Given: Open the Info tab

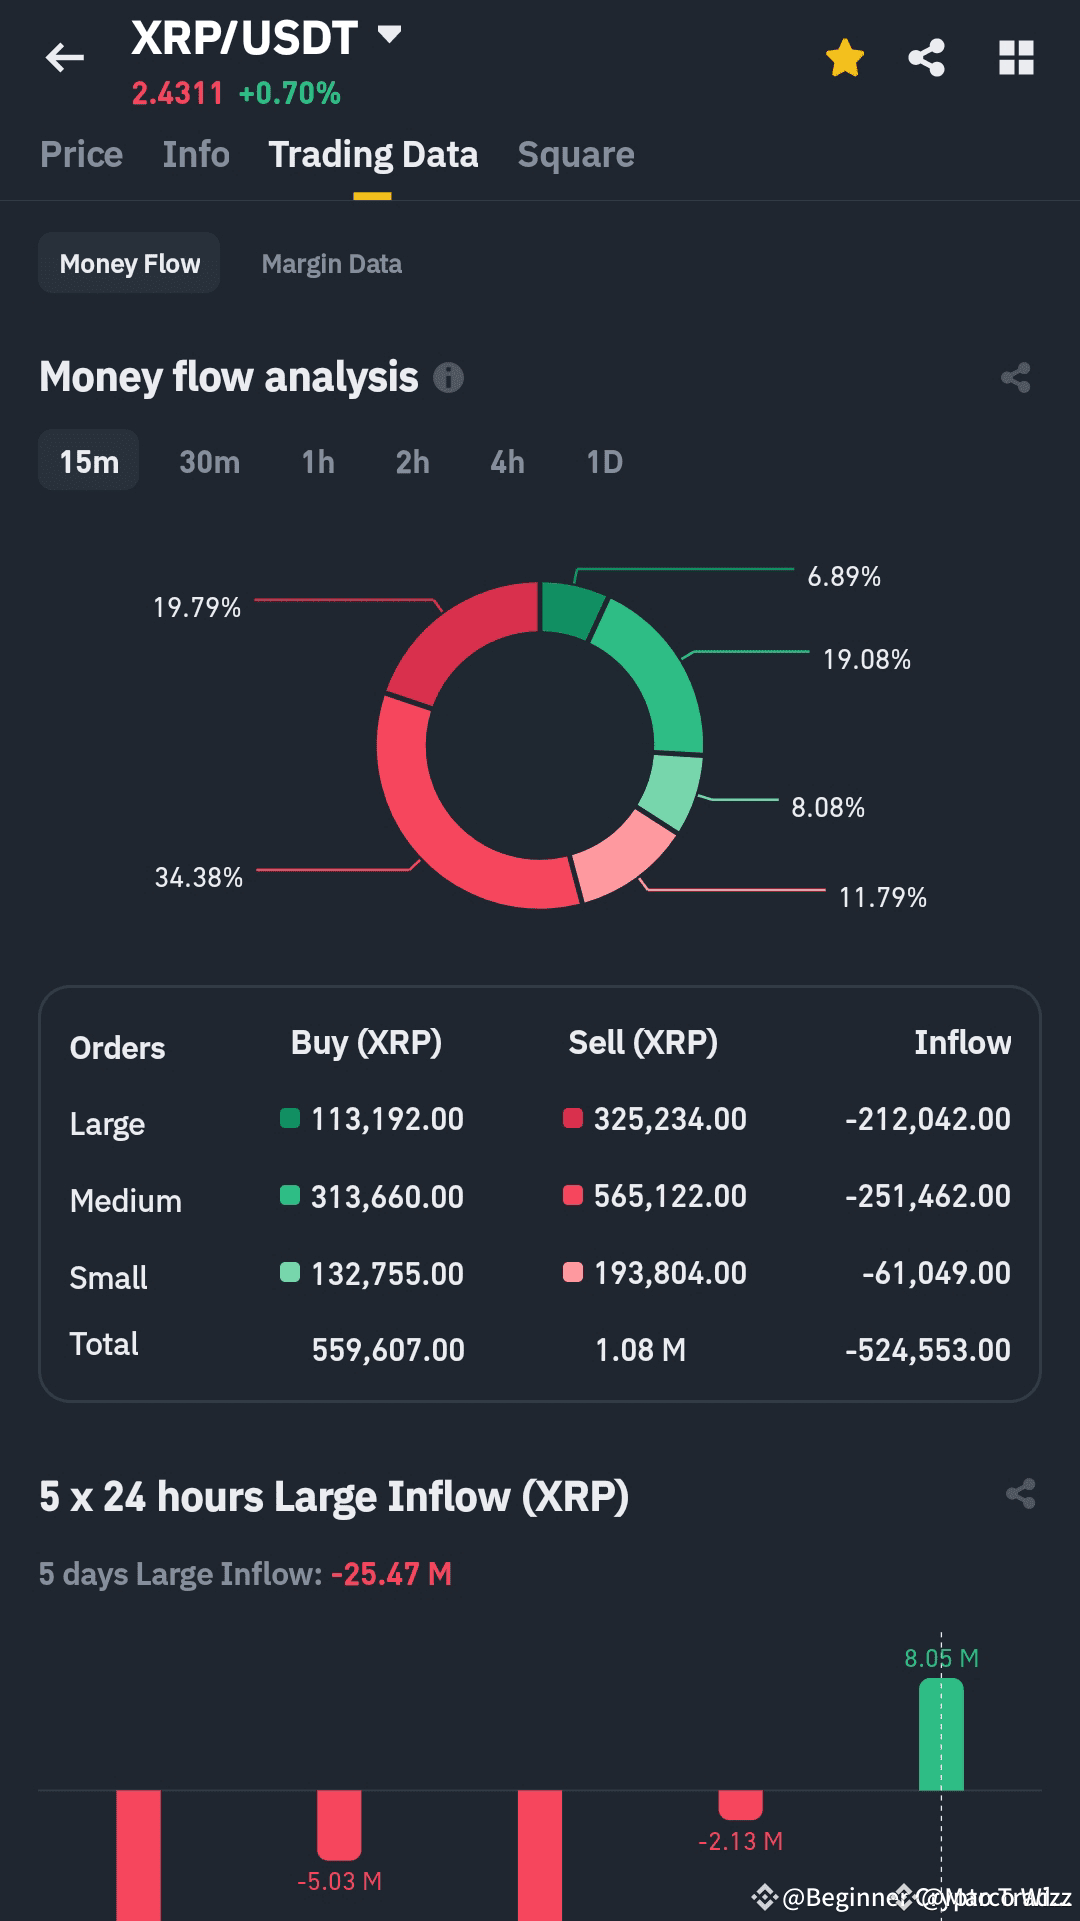Looking at the screenshot, I should [196, 155].
